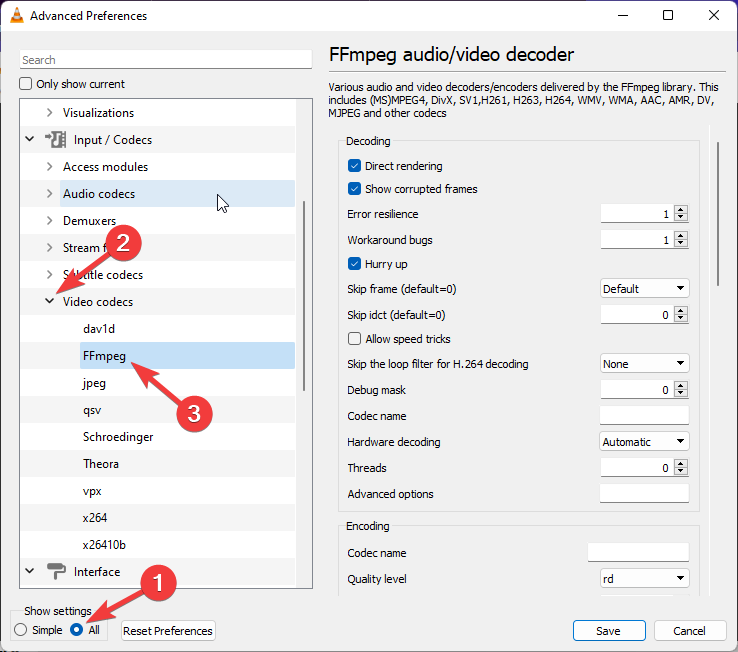Screen dimensions: 738x652
Task: Expand the Demuxers tree node
Action: (x=49, y=220)
